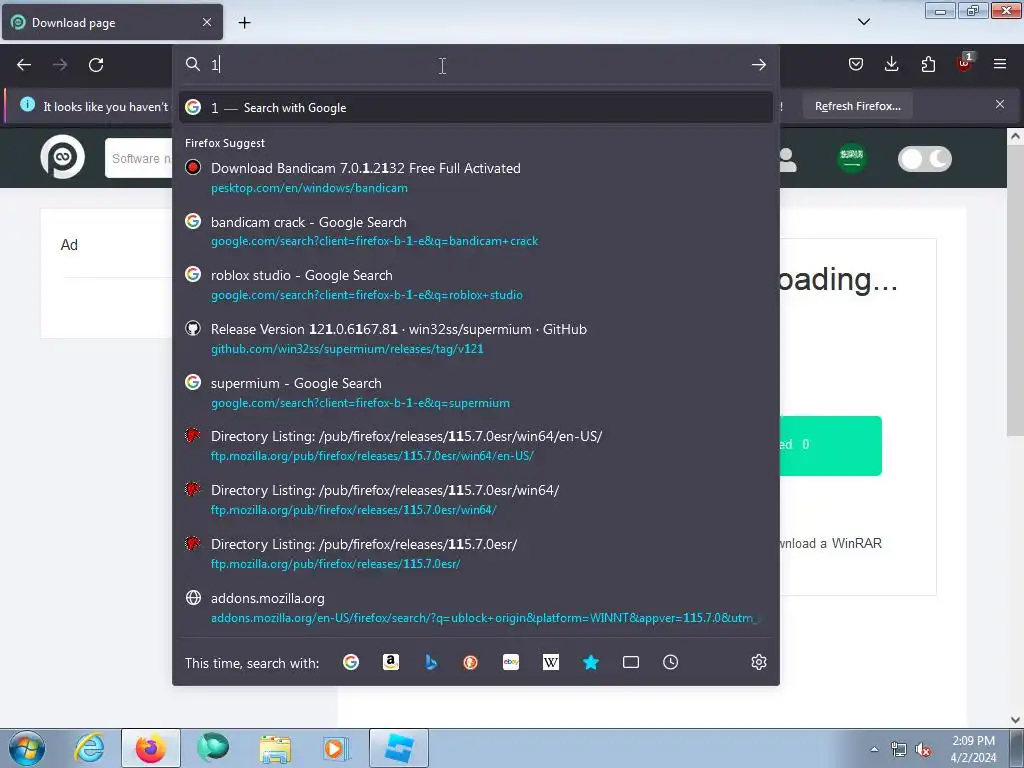Open the Firefox hamburger menu
This screenshot has width=1024, height=768.
tap(1000, 64)
